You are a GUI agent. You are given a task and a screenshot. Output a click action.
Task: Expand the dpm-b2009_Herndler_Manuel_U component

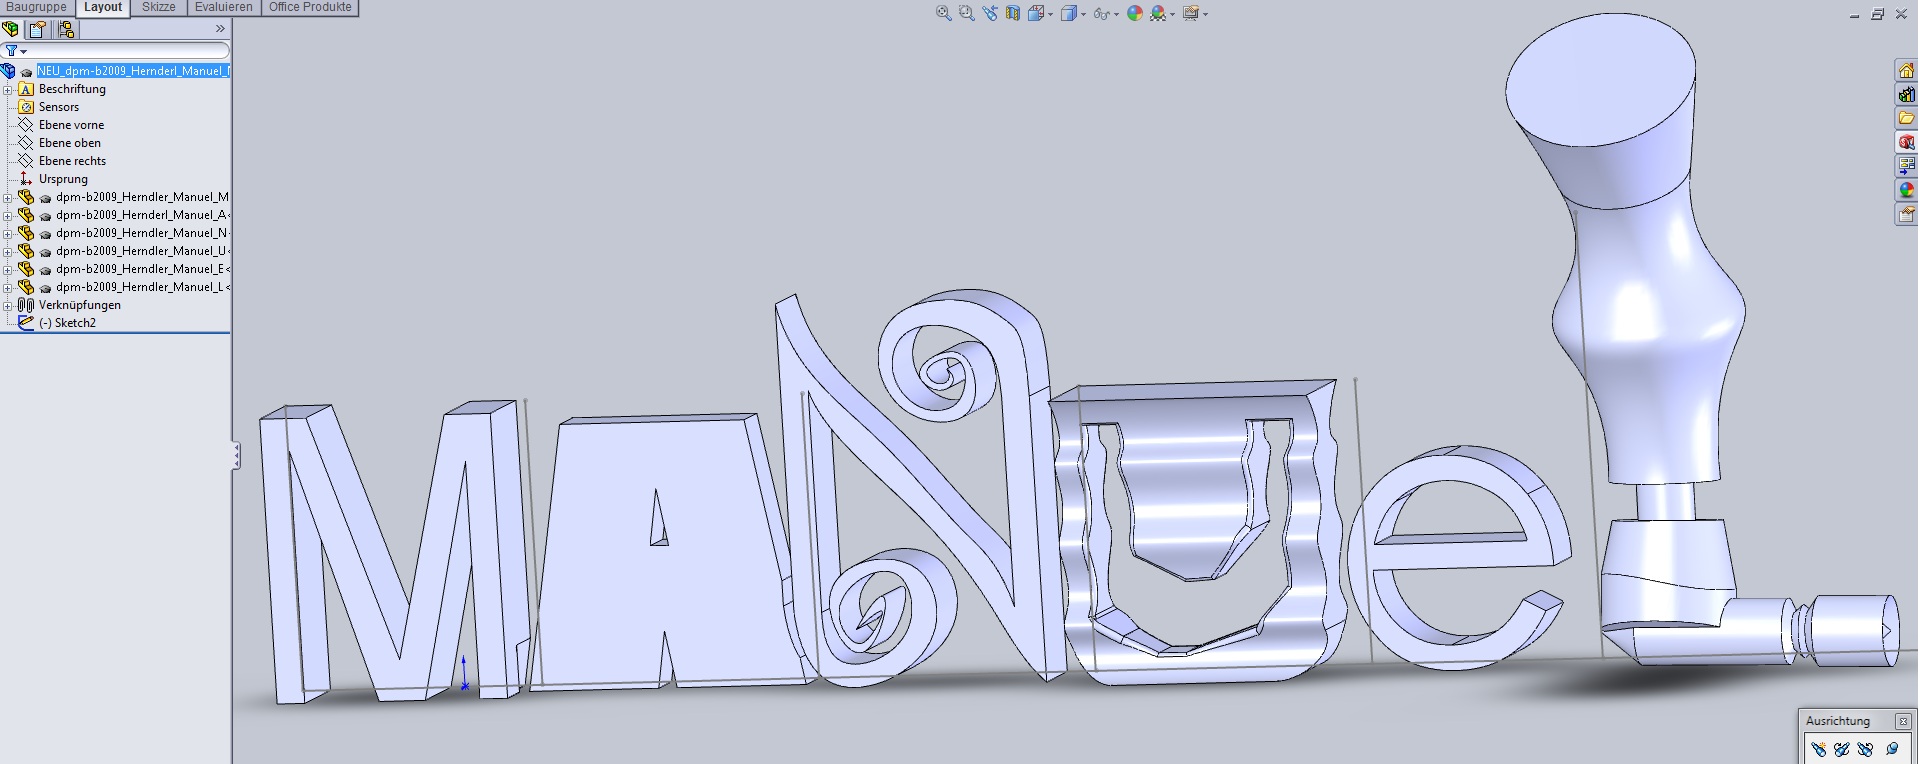point(8,251)
